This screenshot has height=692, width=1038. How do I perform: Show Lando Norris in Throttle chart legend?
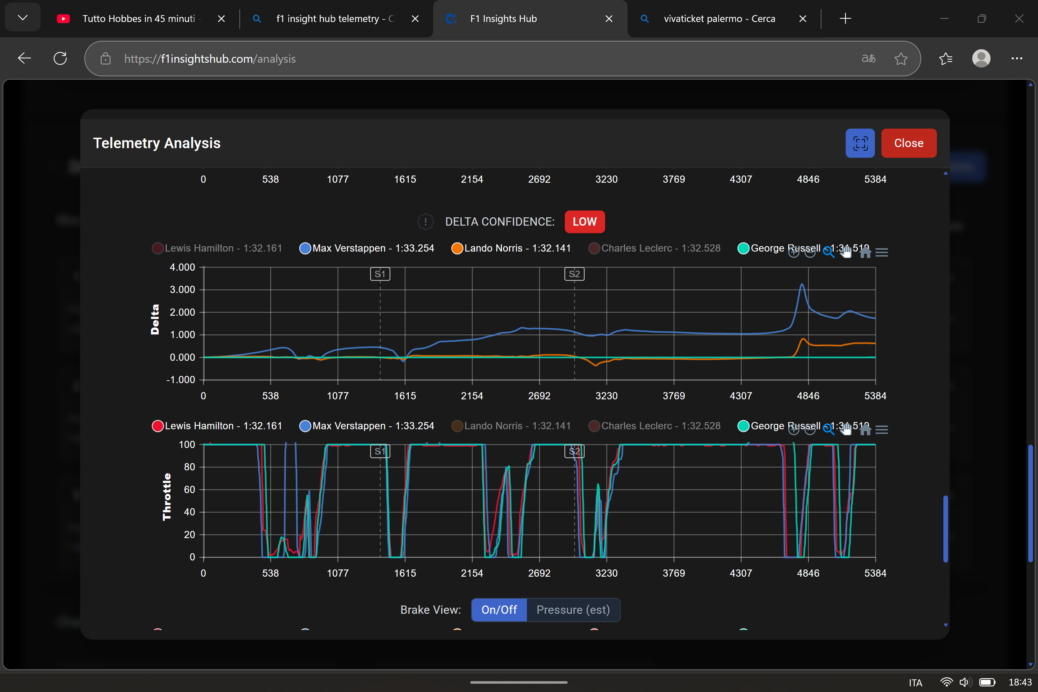[x=510, y=426]
